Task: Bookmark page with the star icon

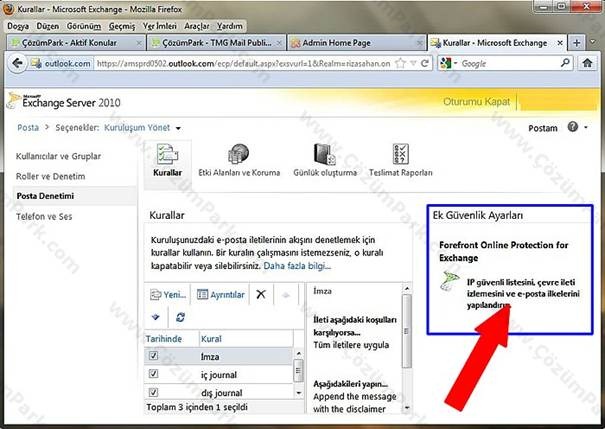Action: [x=401, y=63]
